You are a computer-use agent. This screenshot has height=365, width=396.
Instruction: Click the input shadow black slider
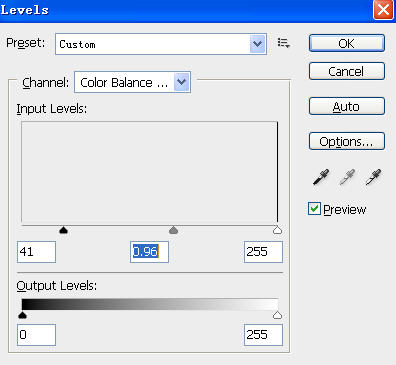pos(63,230)
